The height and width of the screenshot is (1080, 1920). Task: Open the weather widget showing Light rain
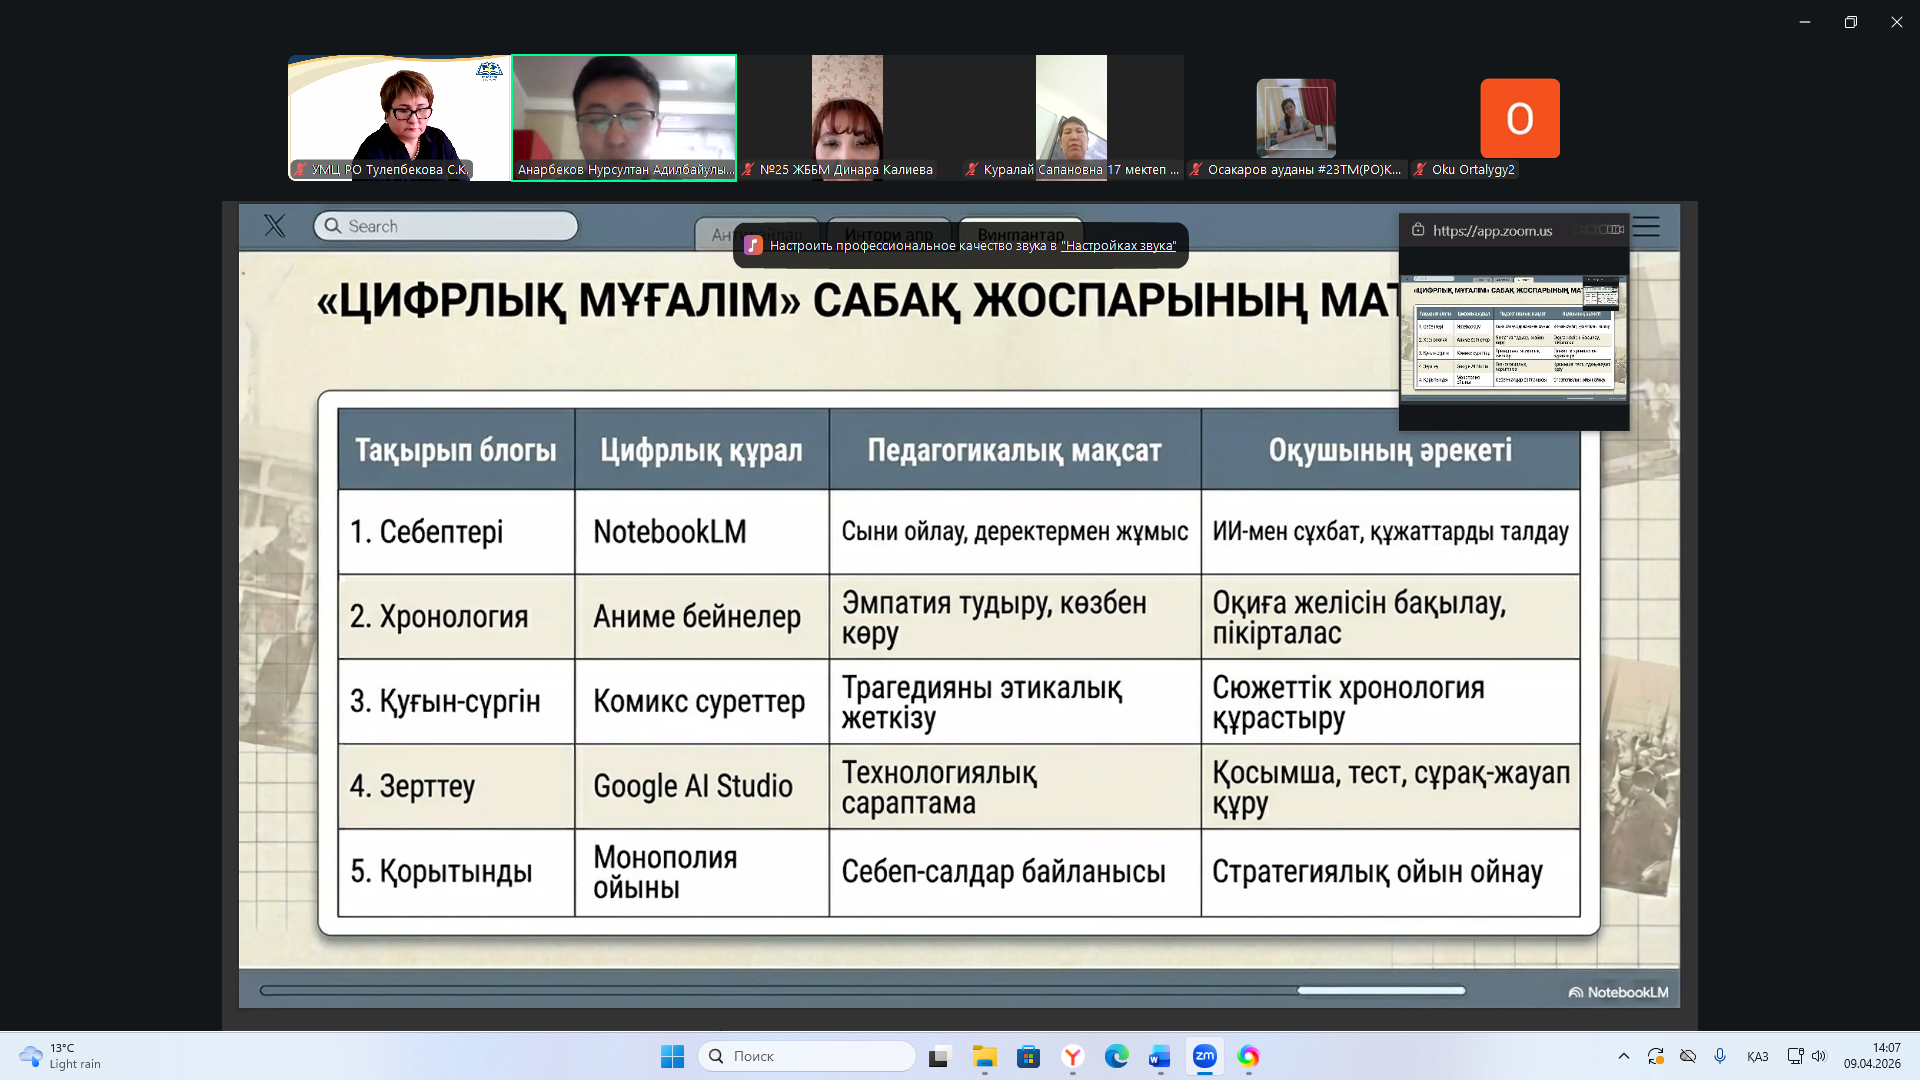pos(60,1056)
